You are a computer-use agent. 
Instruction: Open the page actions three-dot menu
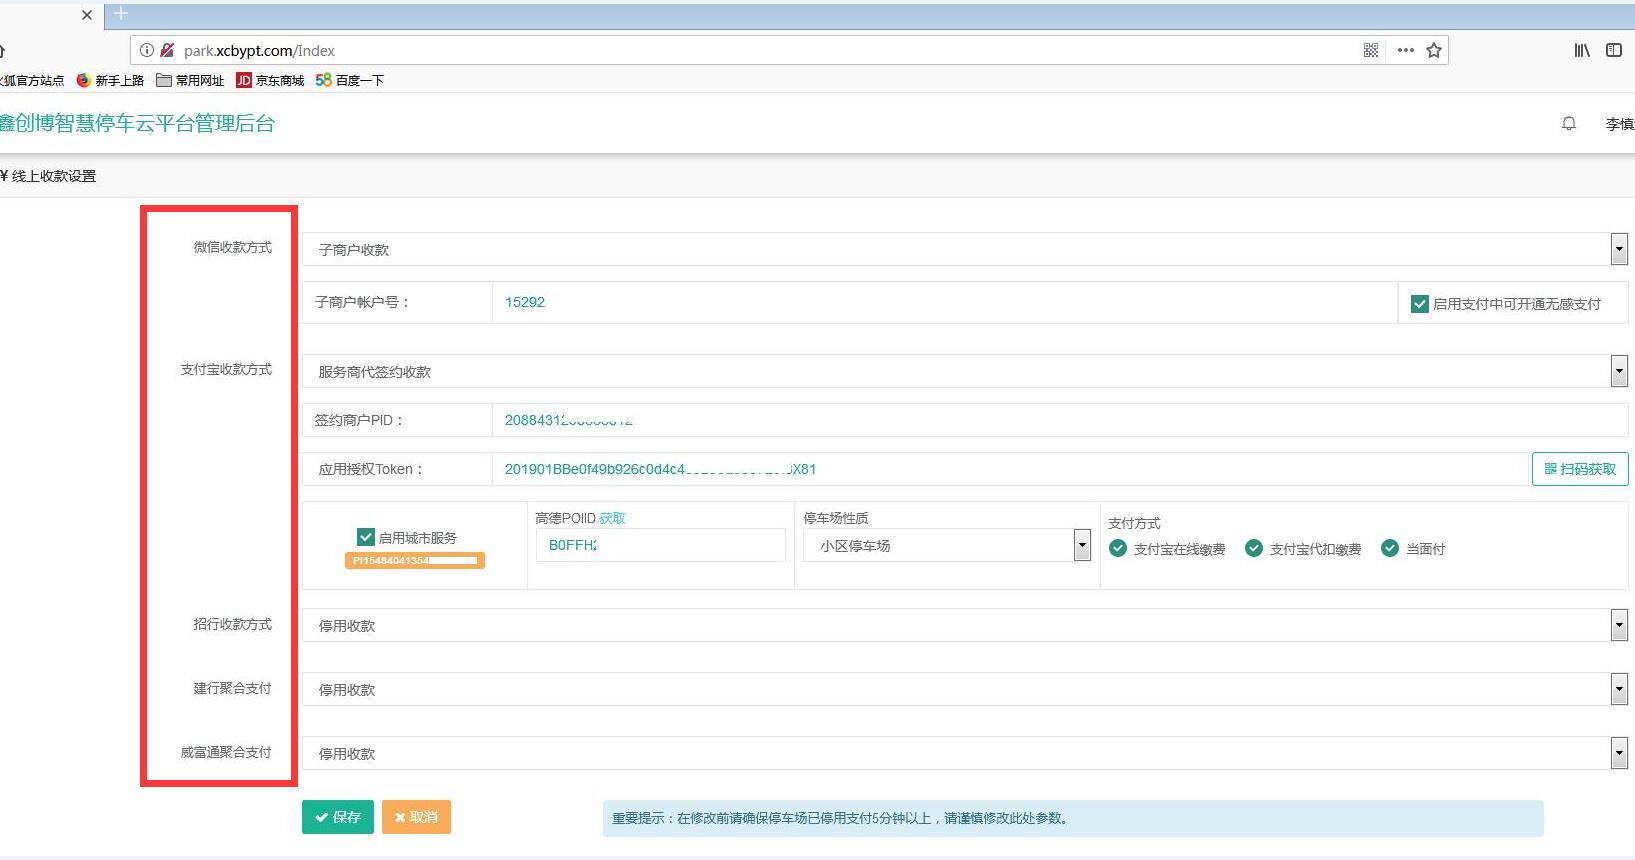point(1405,50)
